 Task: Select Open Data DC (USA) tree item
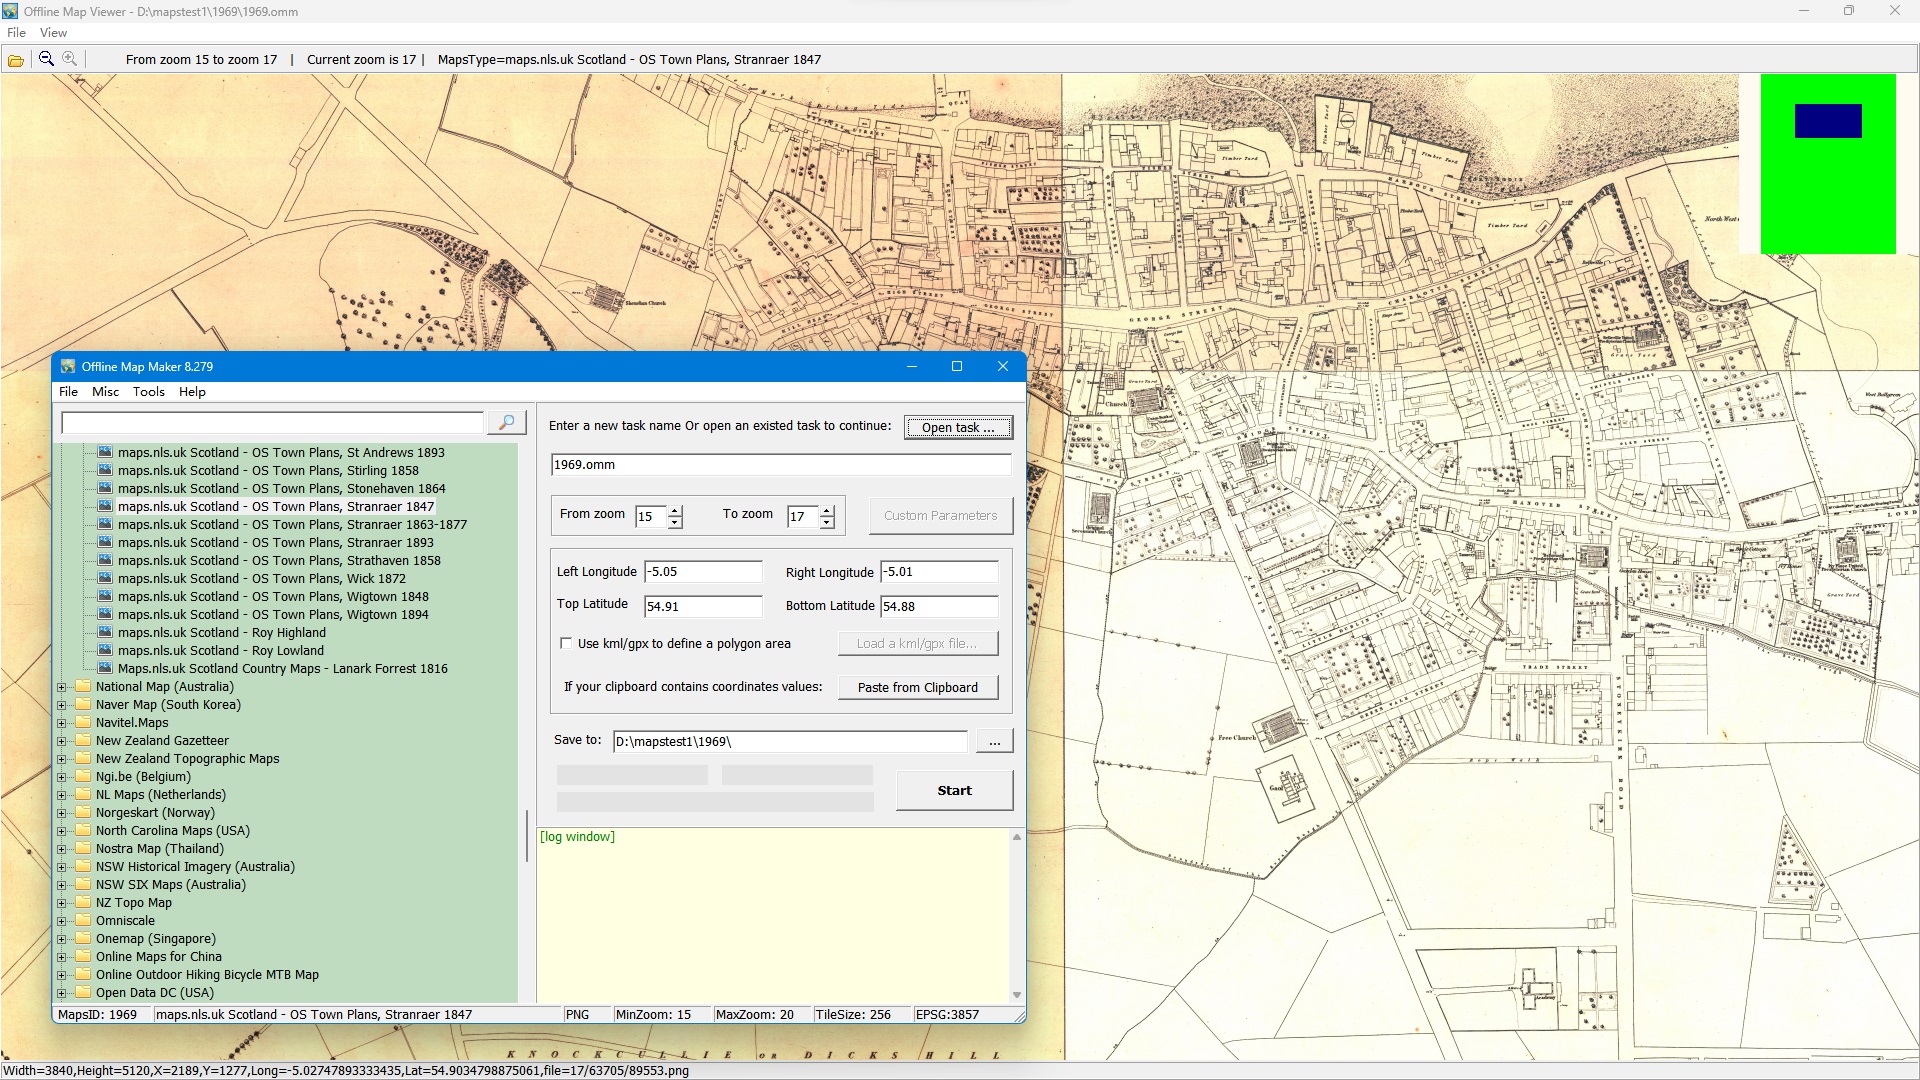point(155,993)
